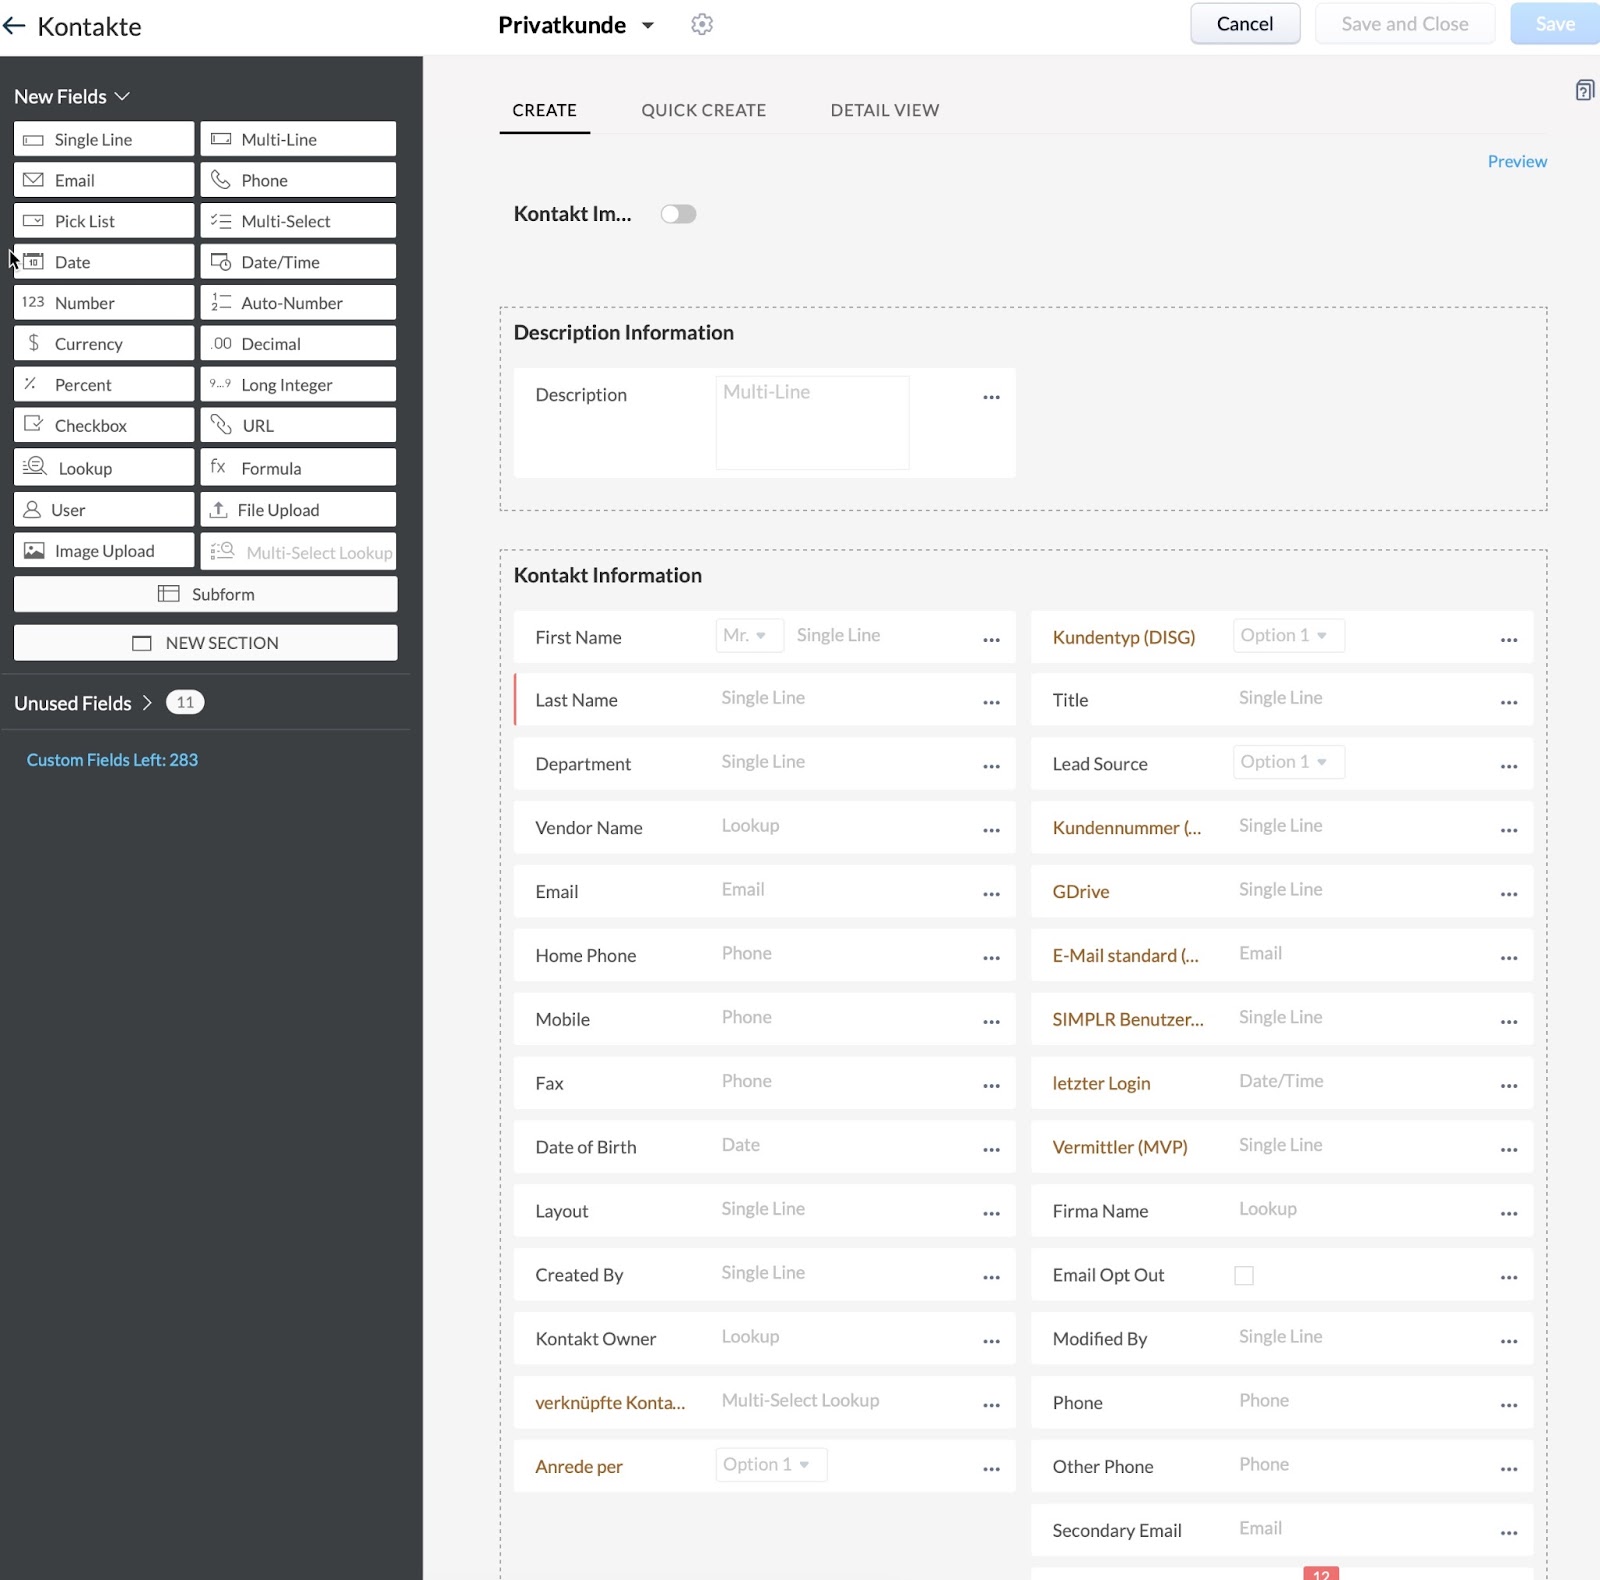Screen dimensions: 1600x1580
Task: Pick the Auto-Number field type
Action: coord(298,303)
